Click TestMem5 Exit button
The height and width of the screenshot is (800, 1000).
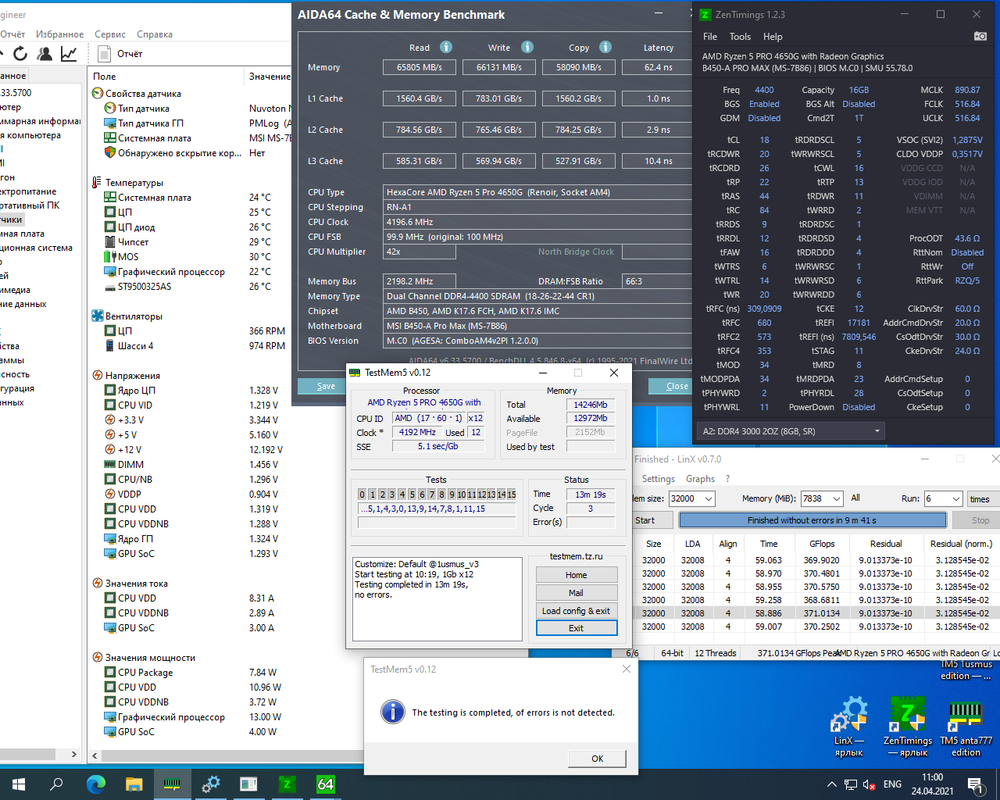tap(577, 628)
